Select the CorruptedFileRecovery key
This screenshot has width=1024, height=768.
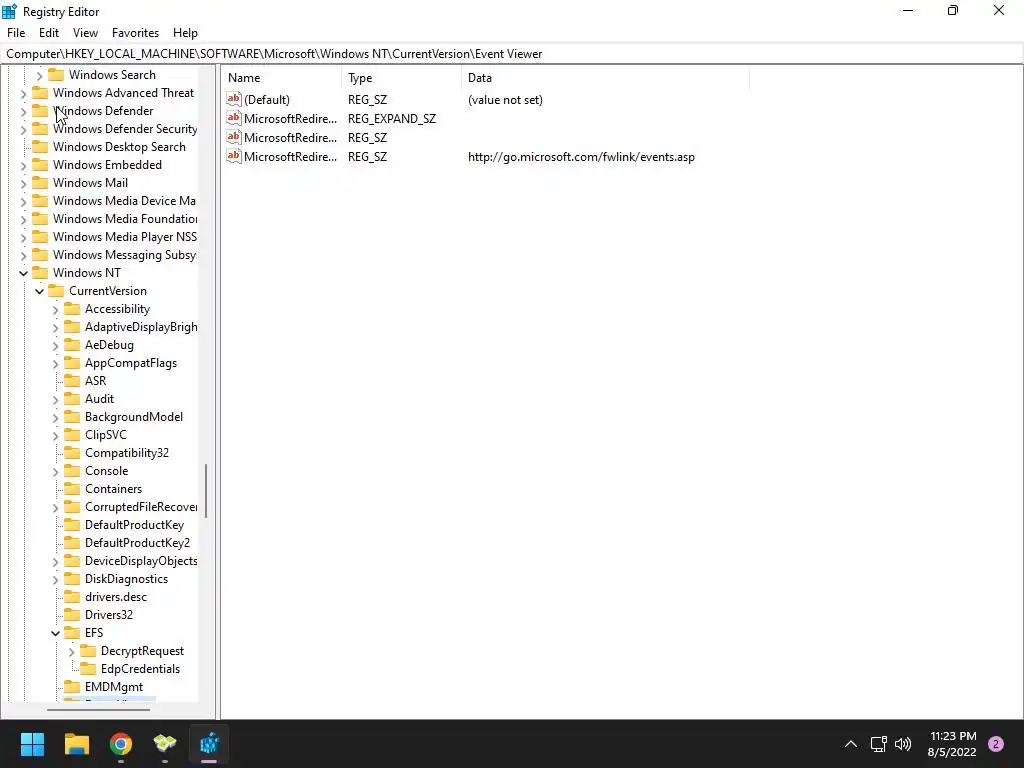tap(141, 507)
